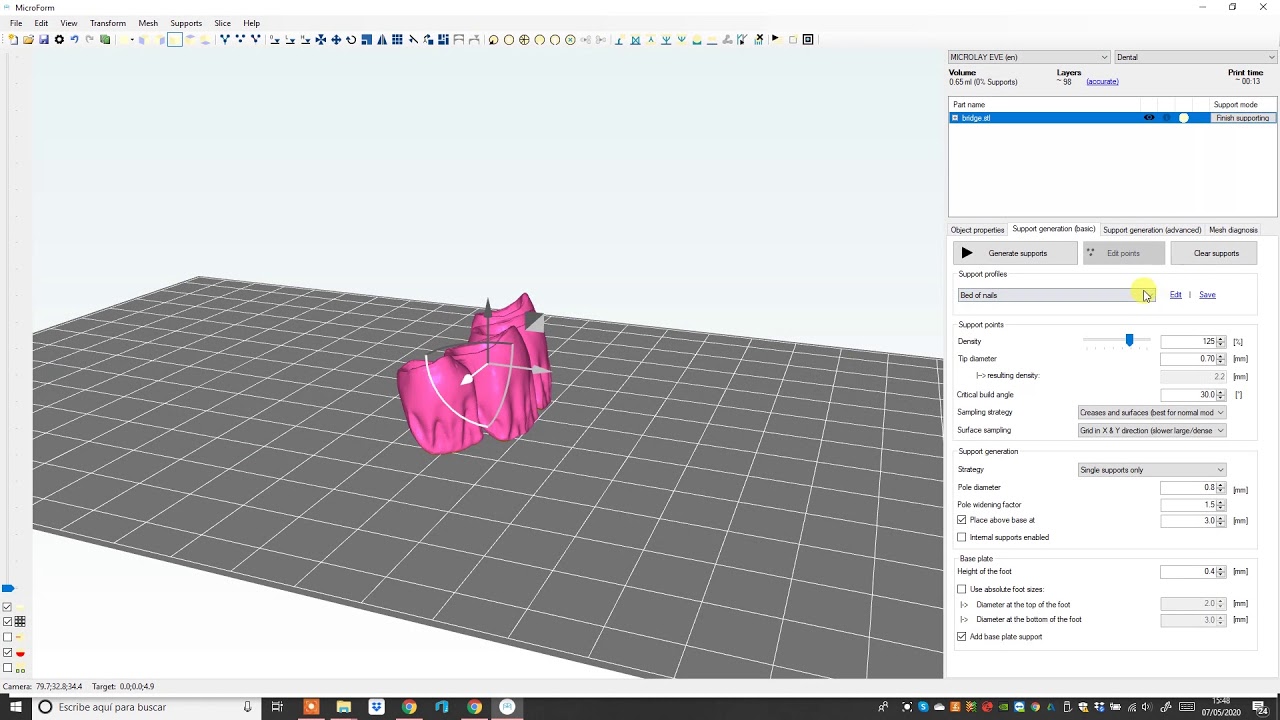The width and height of the screenshot is (1280, 720).
Task: Click the Windows search box on the taskbar
Action: (146, 707)
